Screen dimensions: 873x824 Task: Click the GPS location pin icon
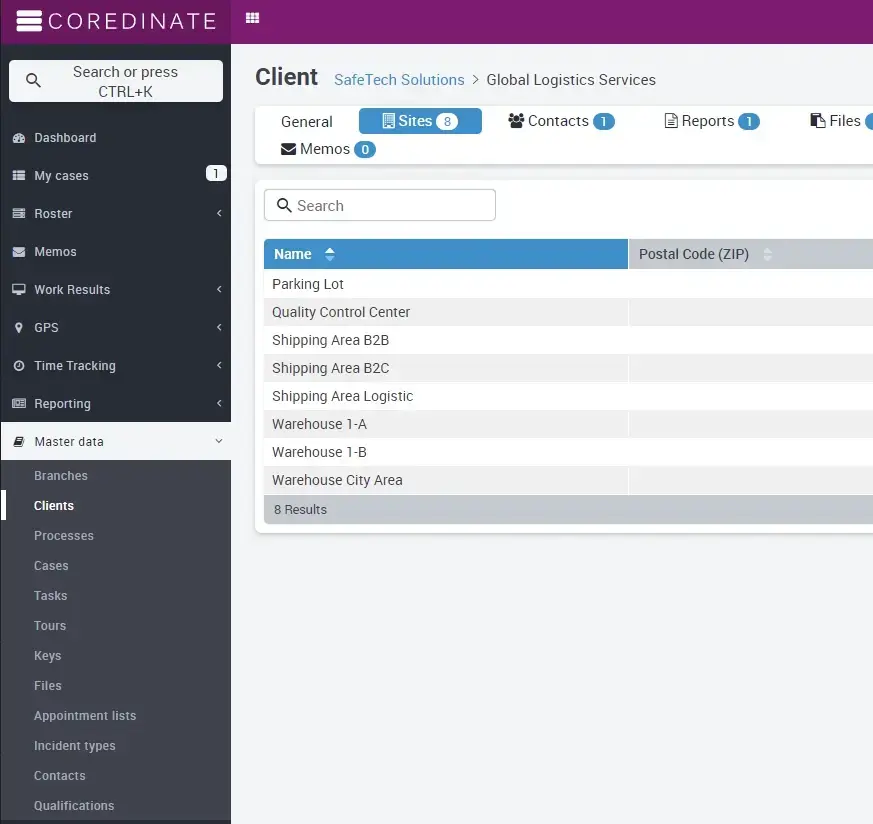tap(18, 328)
